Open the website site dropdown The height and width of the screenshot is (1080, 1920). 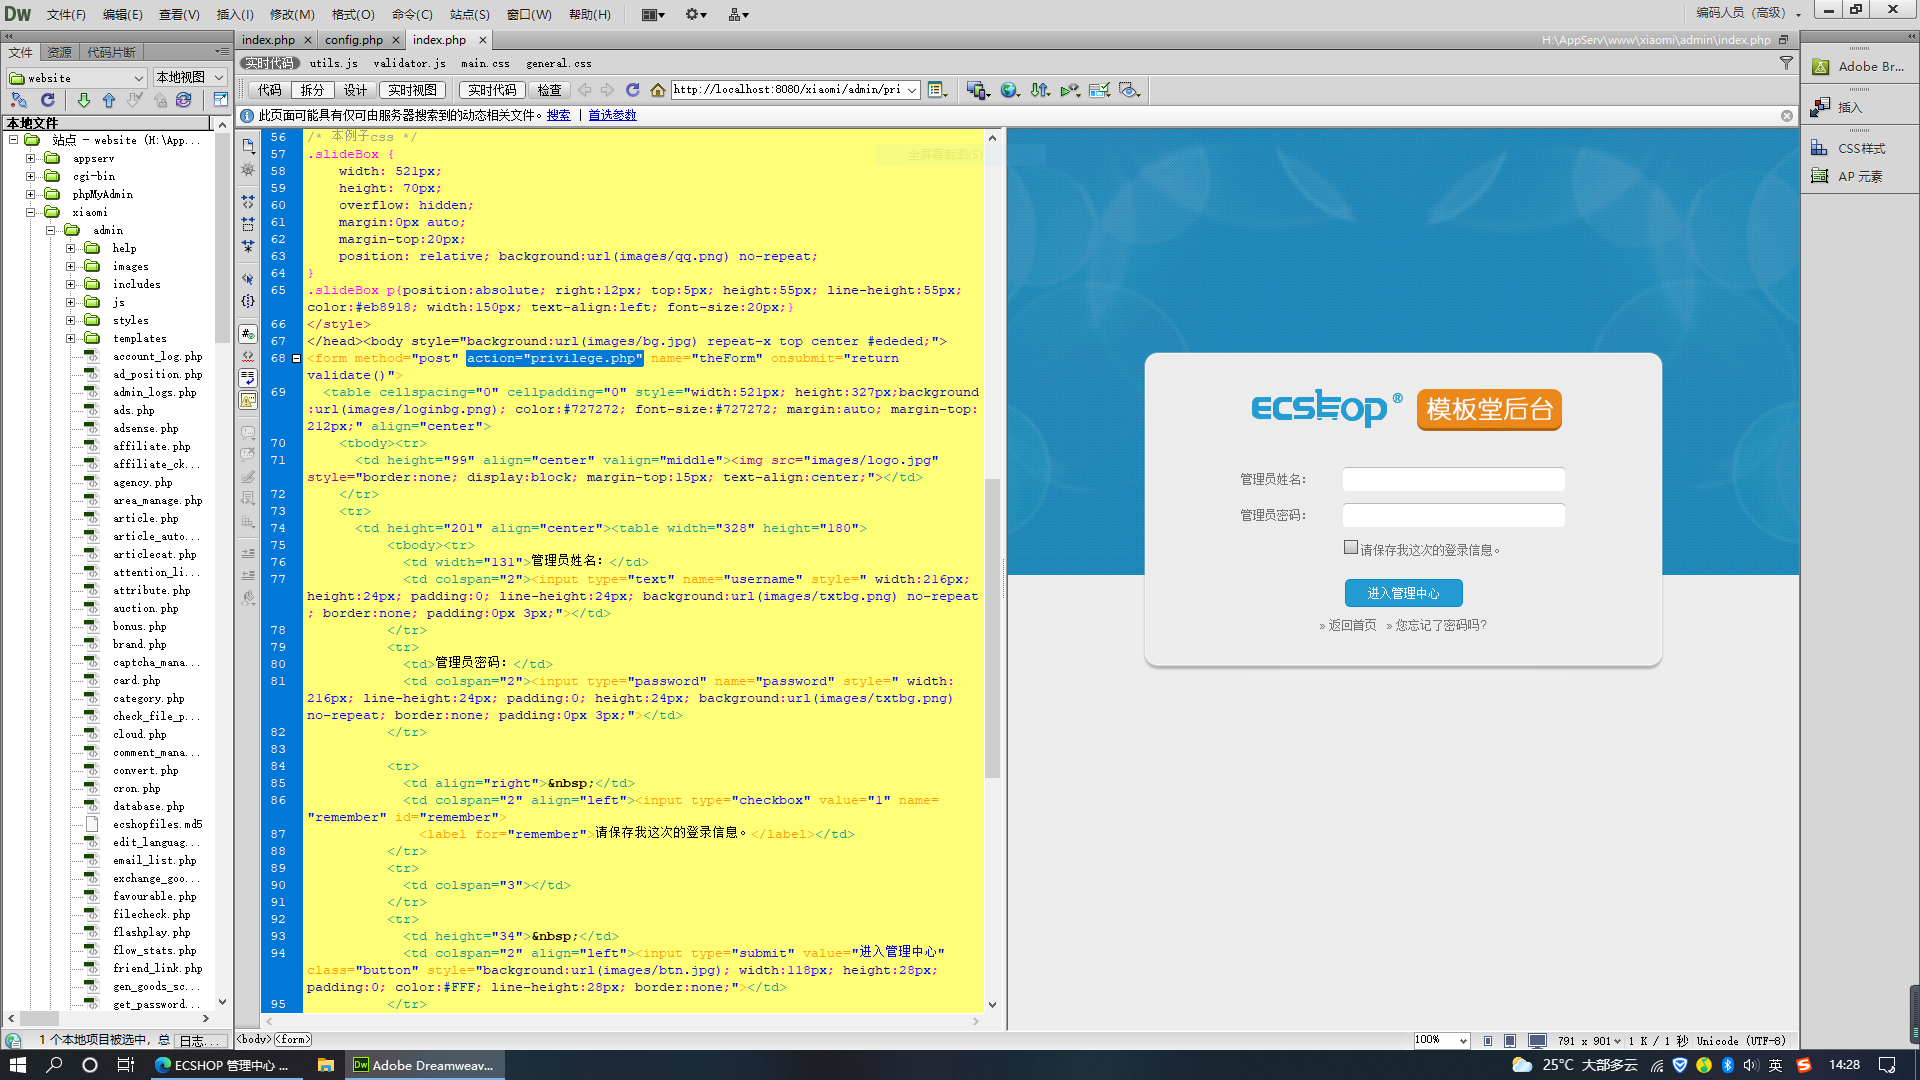(x=77, y=77)
